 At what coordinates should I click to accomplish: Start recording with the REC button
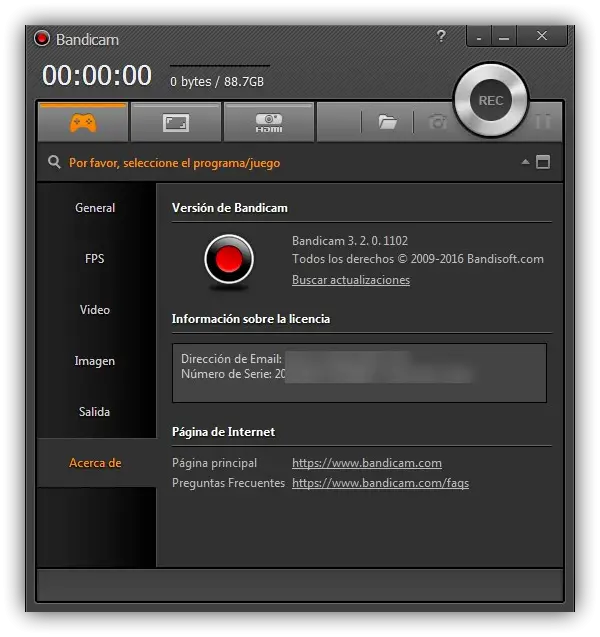click(x=491, y=100)
